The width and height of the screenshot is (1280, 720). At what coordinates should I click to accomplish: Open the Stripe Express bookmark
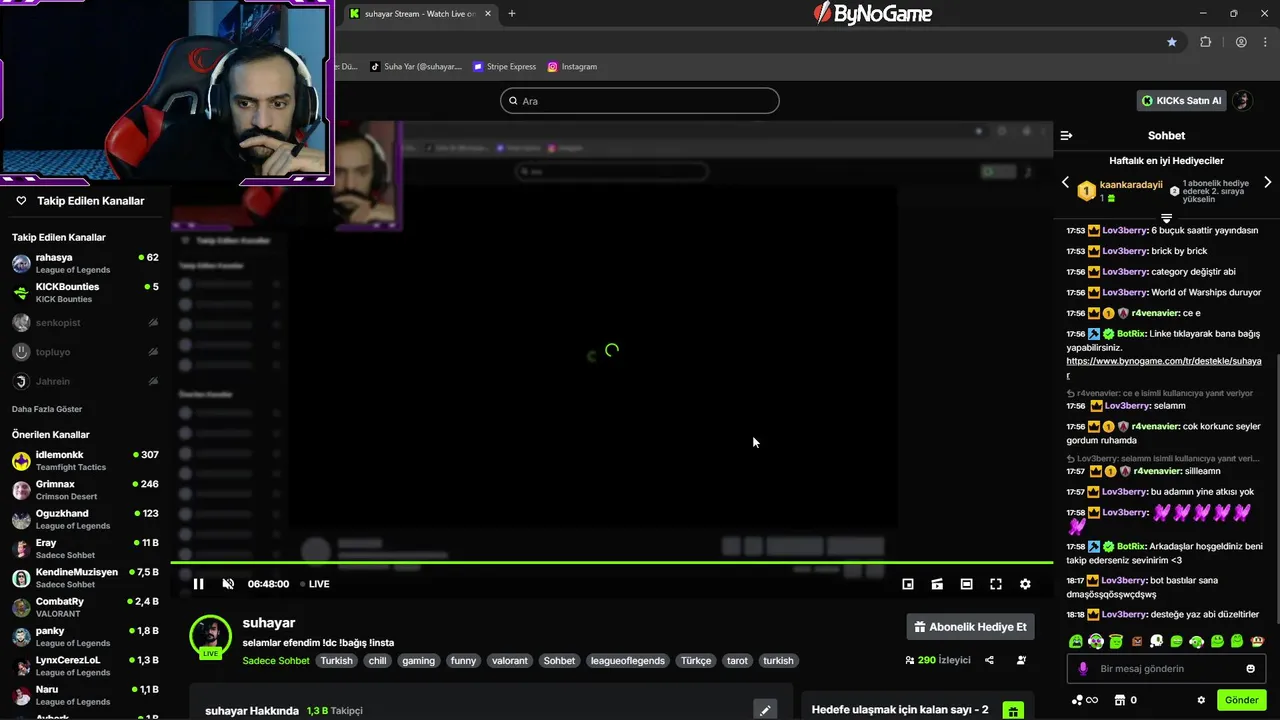[504, 67]
